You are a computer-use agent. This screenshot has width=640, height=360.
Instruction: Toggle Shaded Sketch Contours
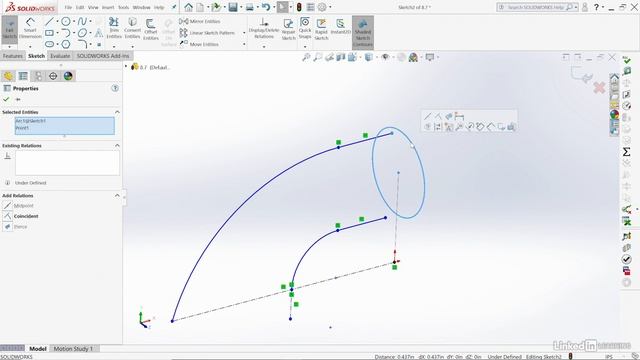pos(363,33)
